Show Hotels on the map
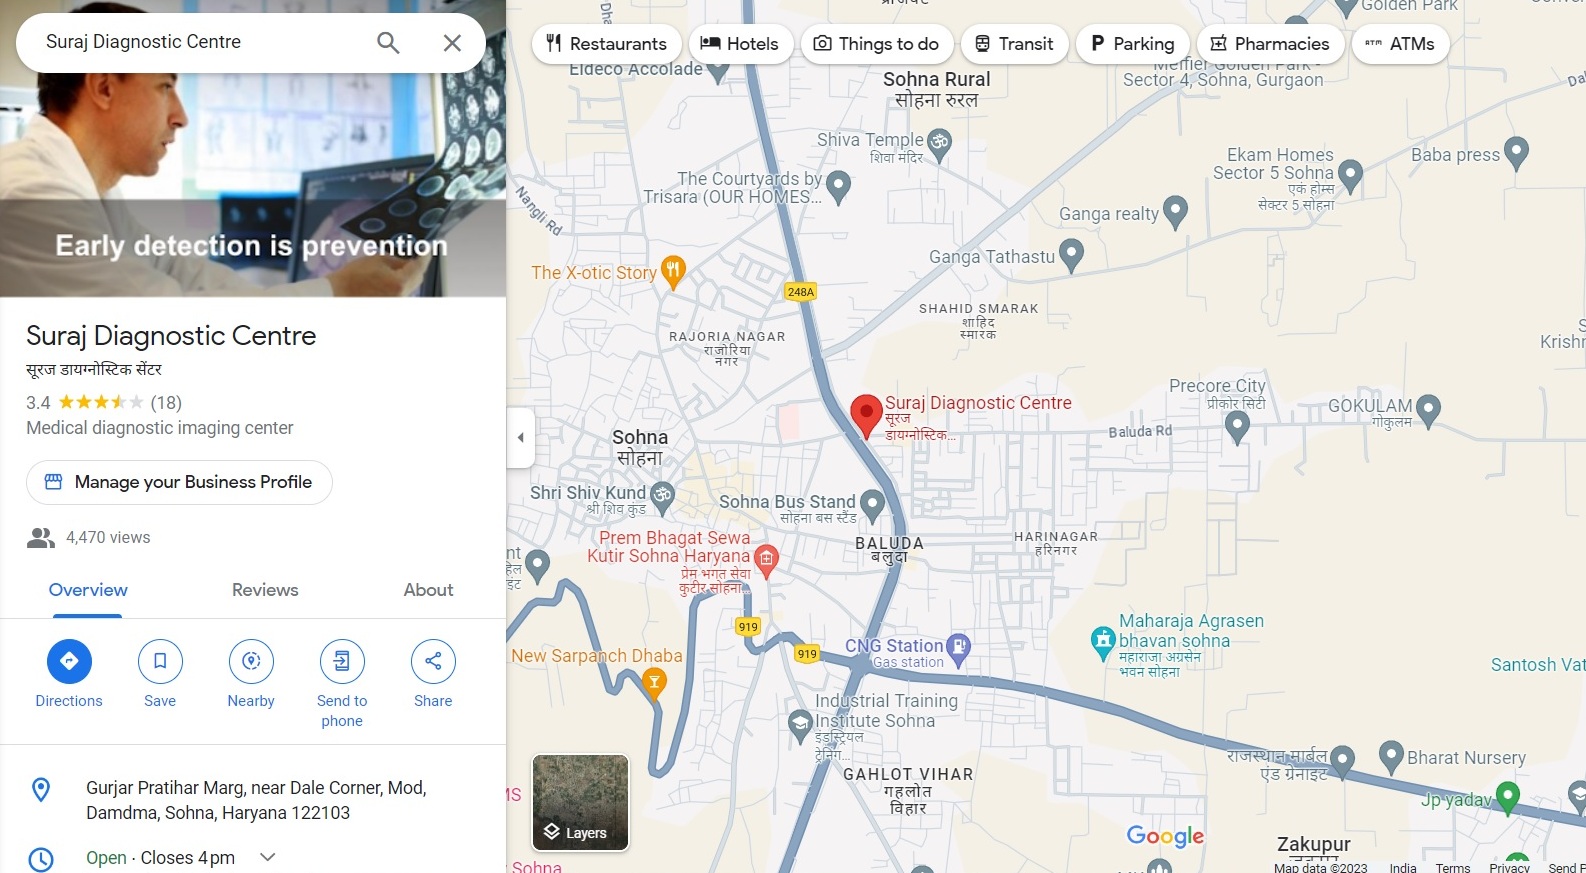This screenshot has height=873, width=1586. 739,44
